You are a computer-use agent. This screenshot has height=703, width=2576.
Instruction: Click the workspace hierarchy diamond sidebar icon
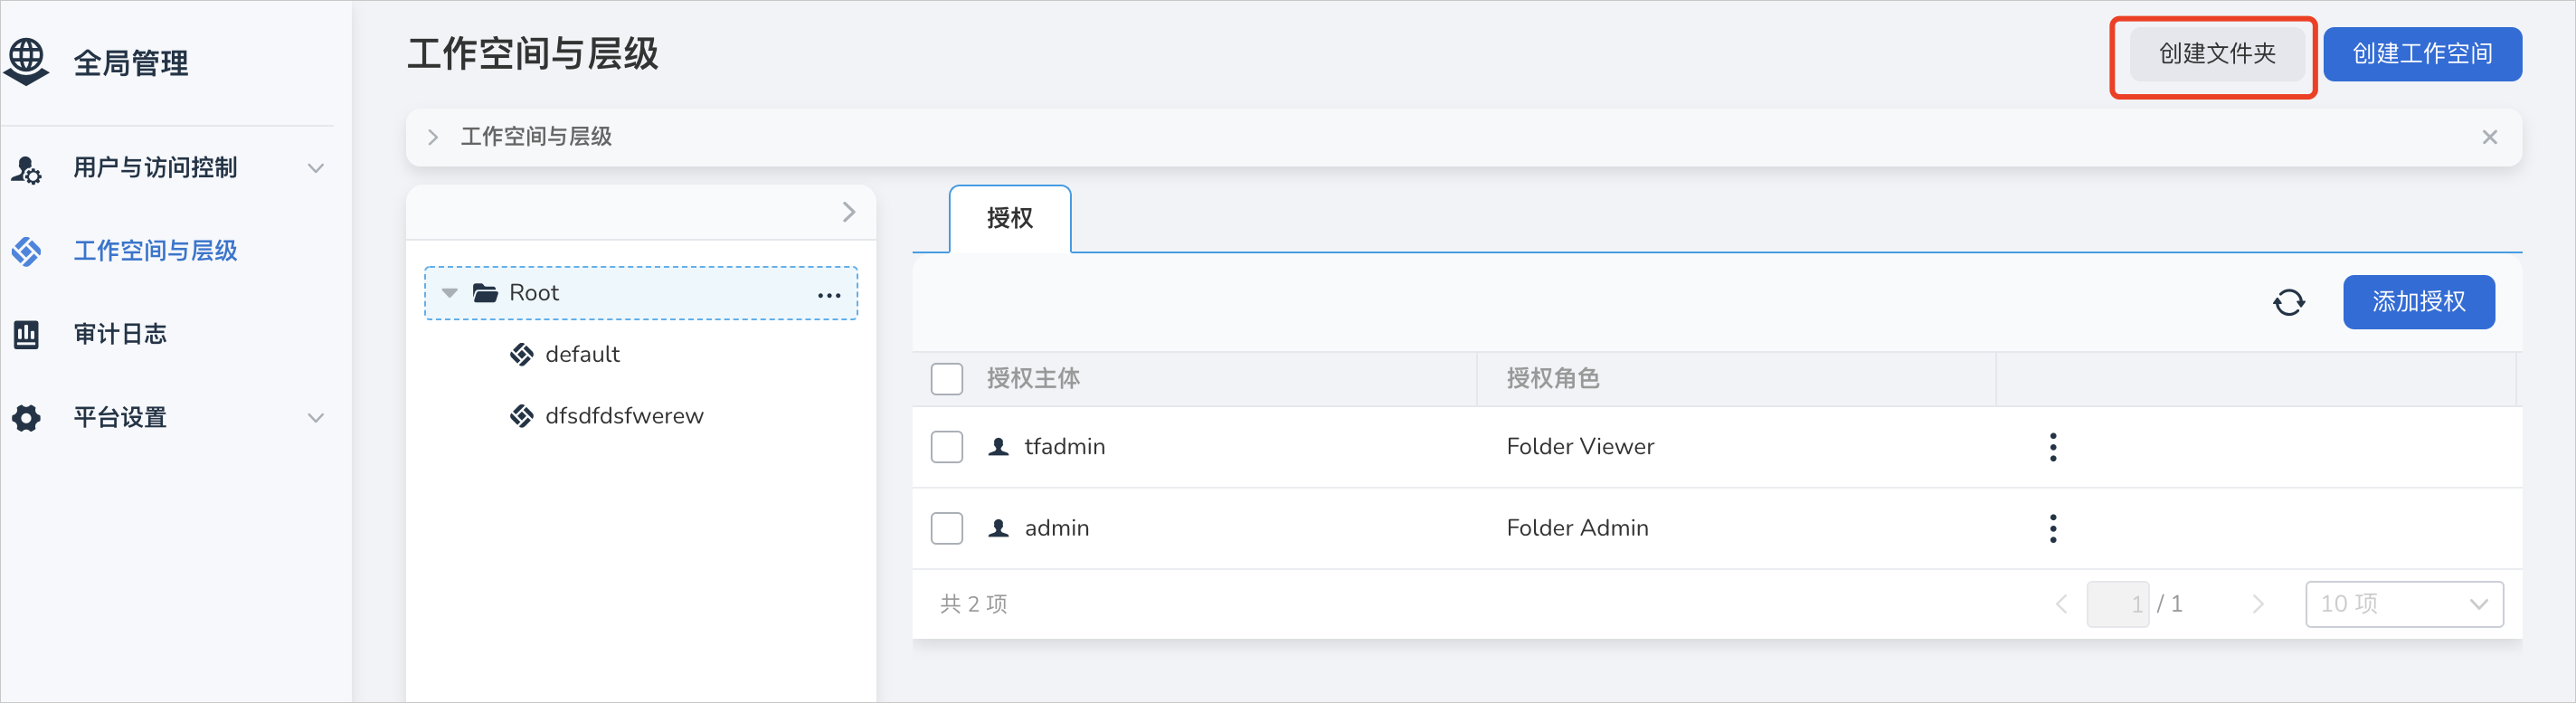26,251
